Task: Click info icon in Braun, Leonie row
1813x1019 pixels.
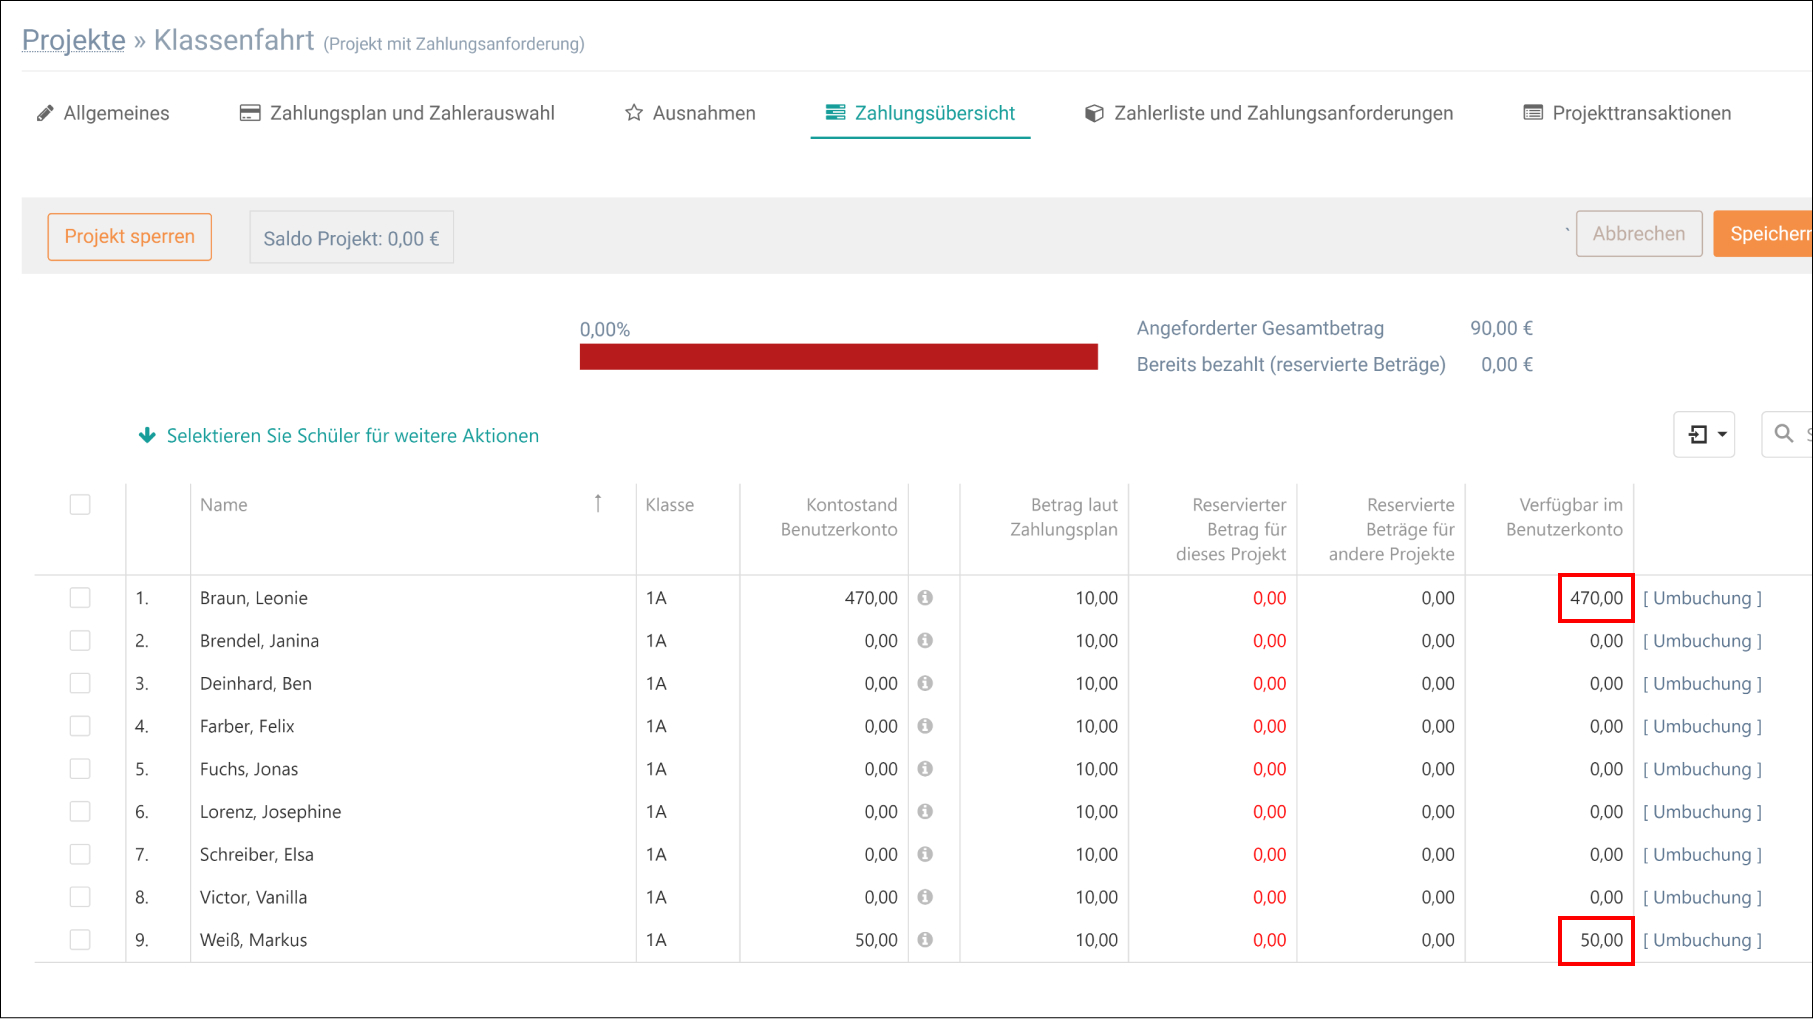Action: (925, 598)
